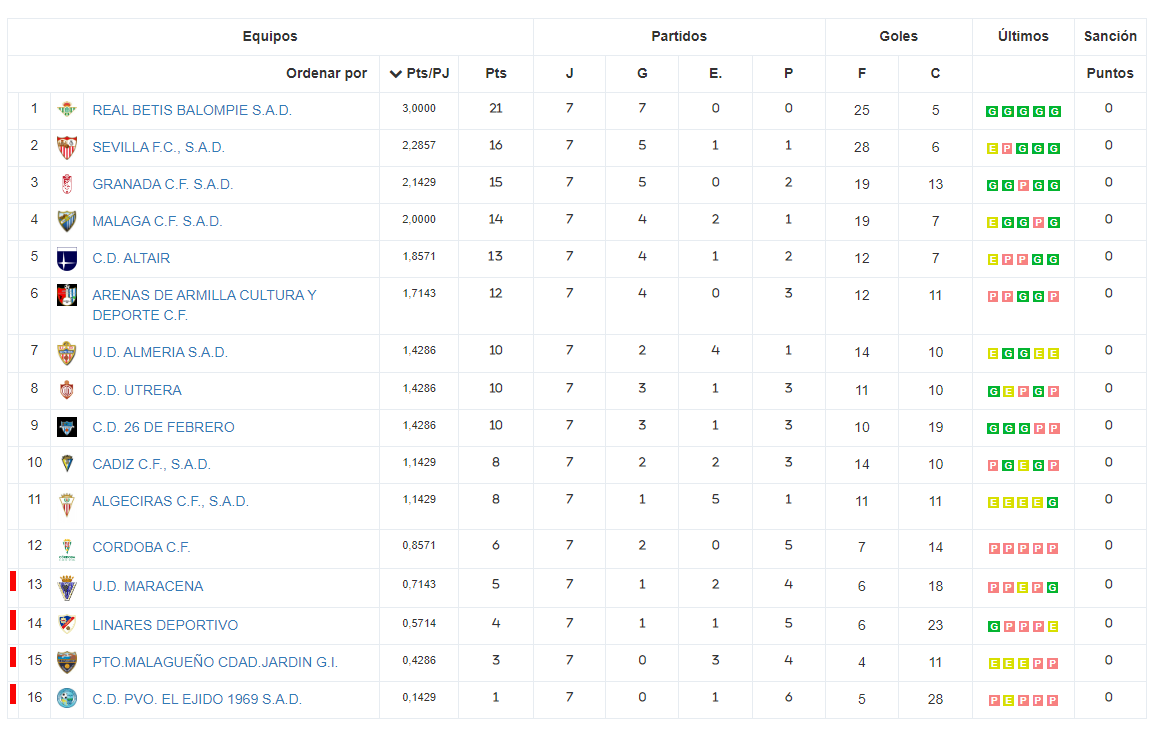
Task: Click the first E result box for Sevilla
Action: point(993,149)
